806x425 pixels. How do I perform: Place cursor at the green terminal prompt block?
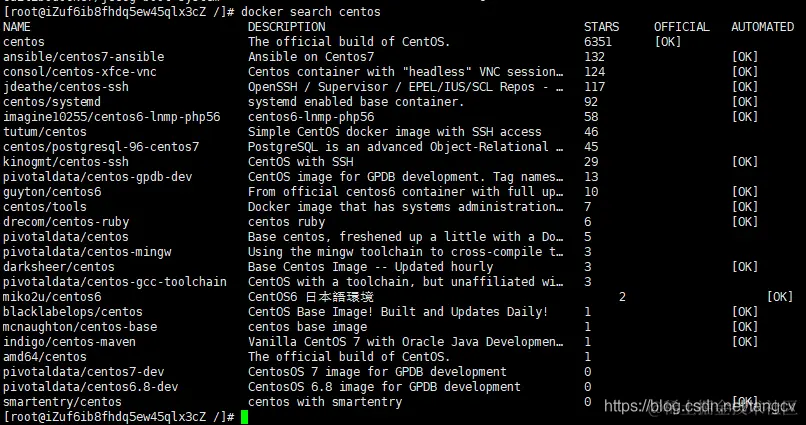click(x=244, y=417)
